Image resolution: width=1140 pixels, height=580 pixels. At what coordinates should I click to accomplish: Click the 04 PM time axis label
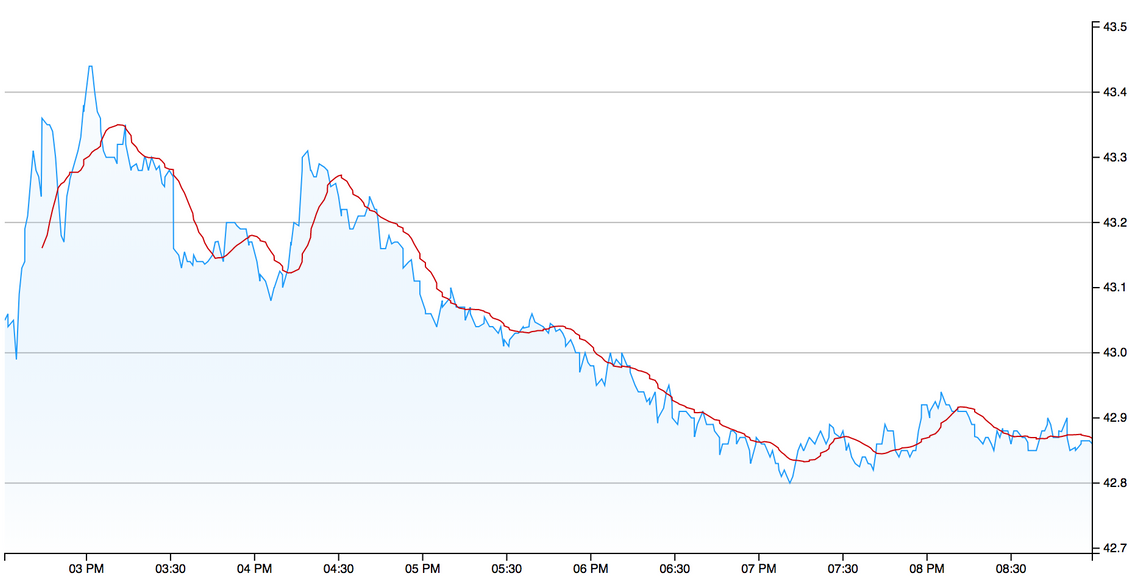(254, 569)
